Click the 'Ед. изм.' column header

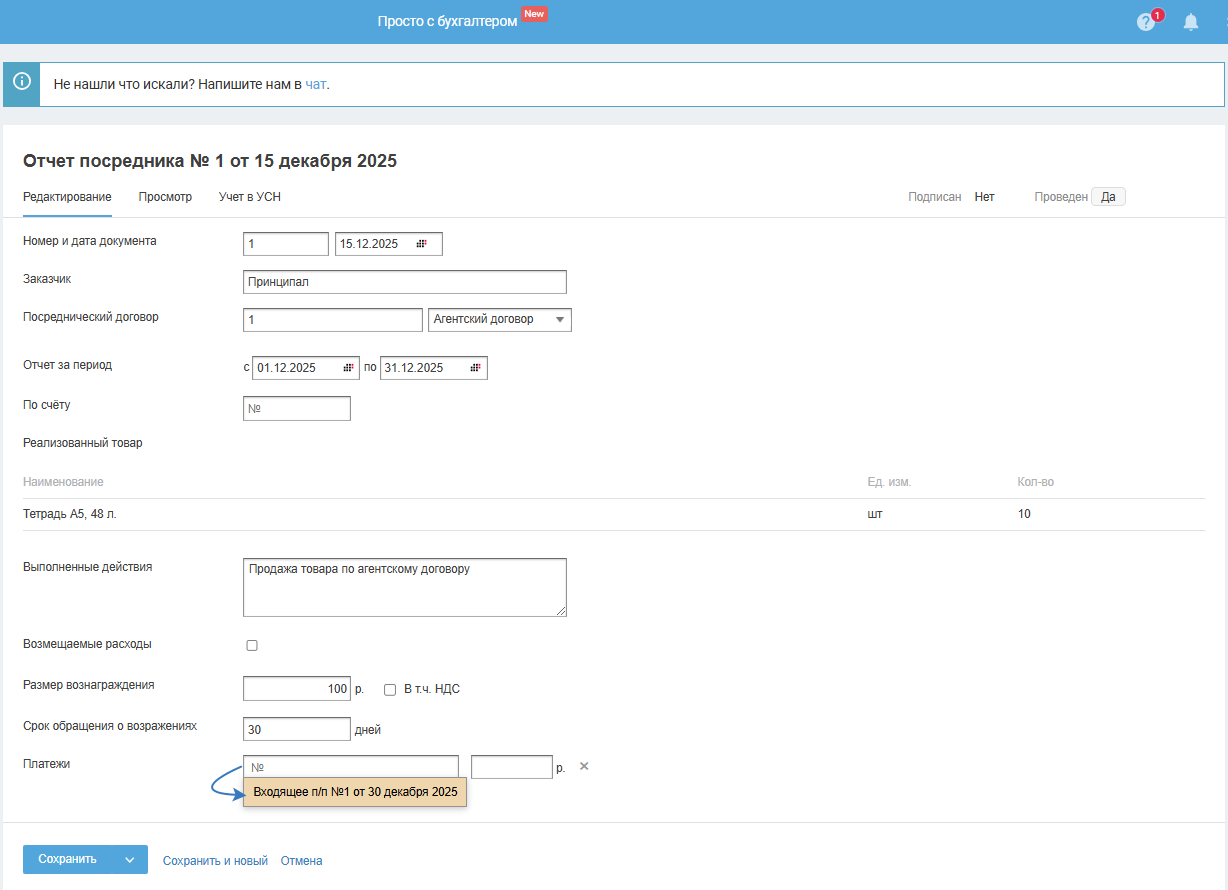(x=889, y=482)
